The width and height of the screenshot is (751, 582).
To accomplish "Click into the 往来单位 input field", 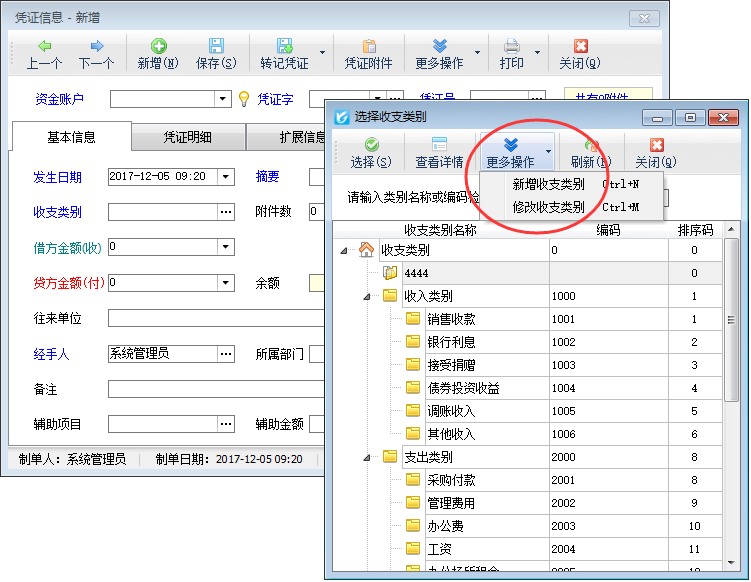I will point(215,318).
